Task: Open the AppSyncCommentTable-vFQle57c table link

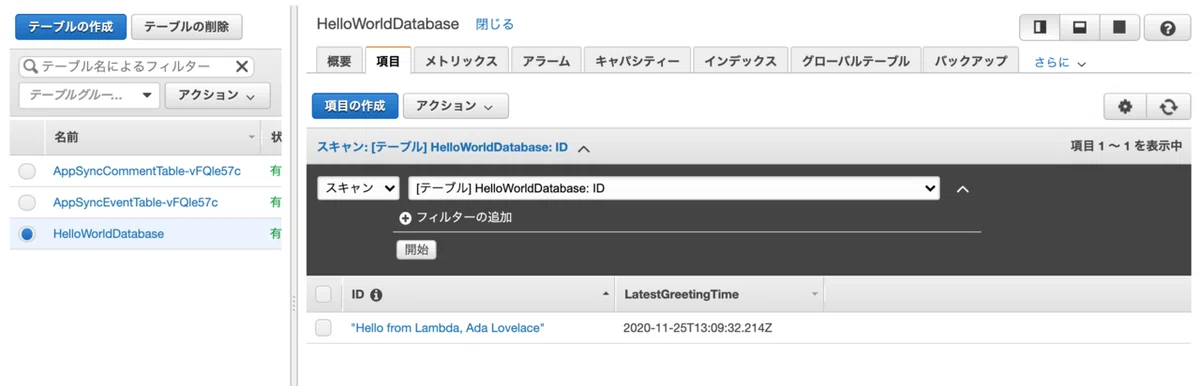Action: click(147, 171)
